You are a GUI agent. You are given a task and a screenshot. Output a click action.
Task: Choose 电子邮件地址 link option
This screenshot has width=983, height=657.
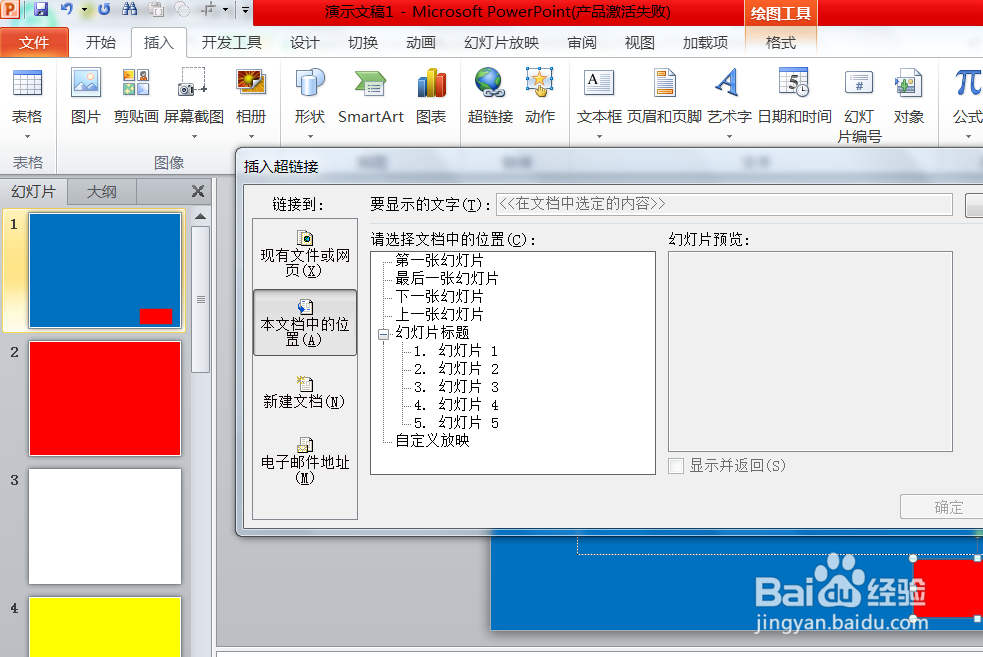(305, 461)
